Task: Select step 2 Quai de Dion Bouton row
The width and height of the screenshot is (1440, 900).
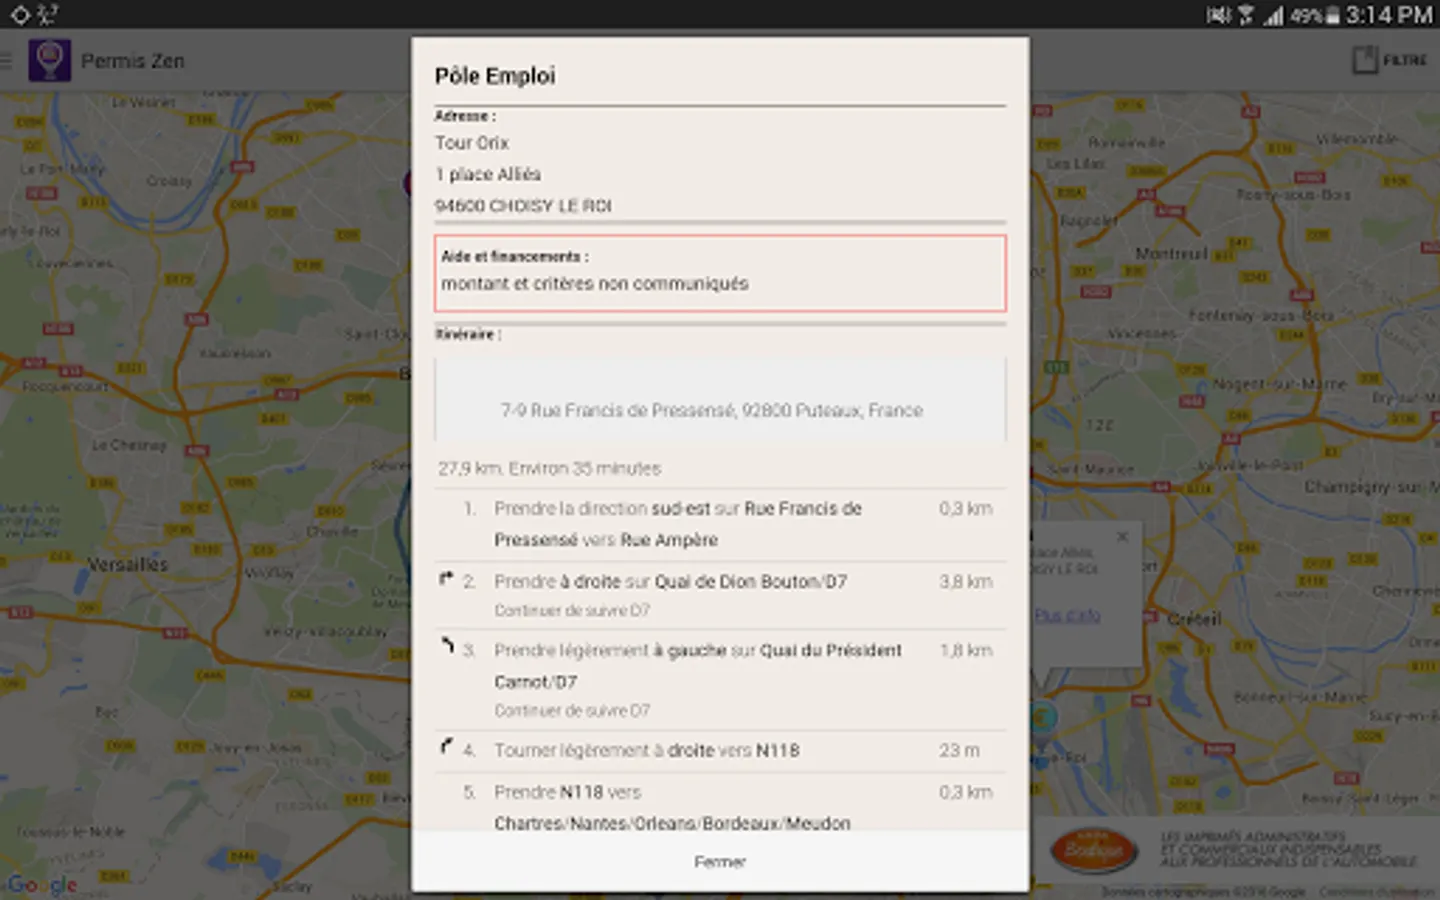Action: (720, 595)
